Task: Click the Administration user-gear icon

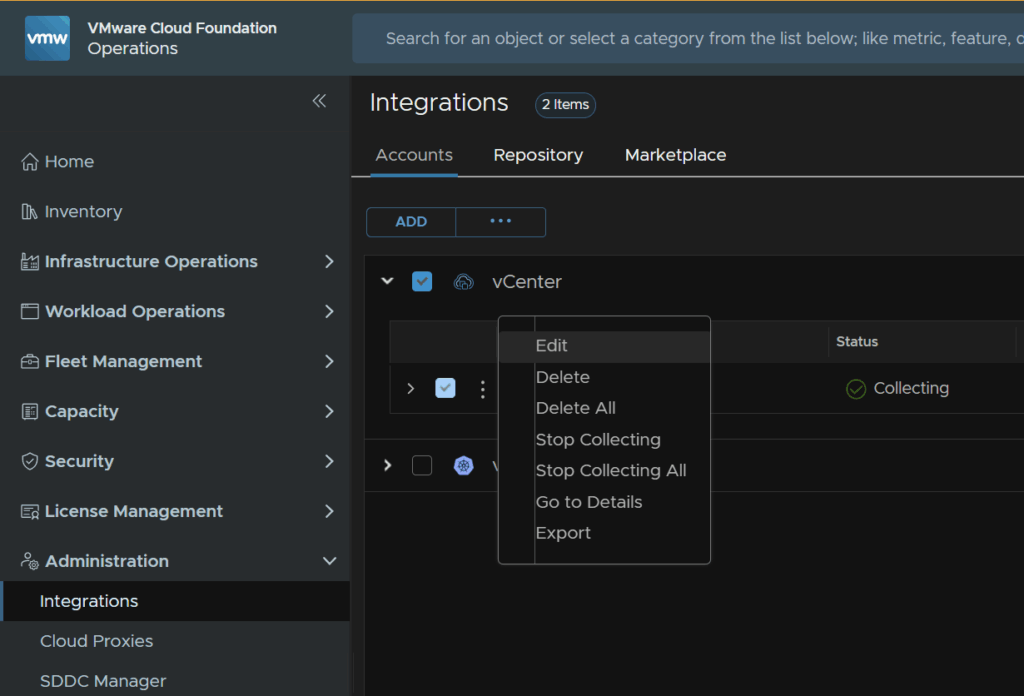Action: [29, 561]
